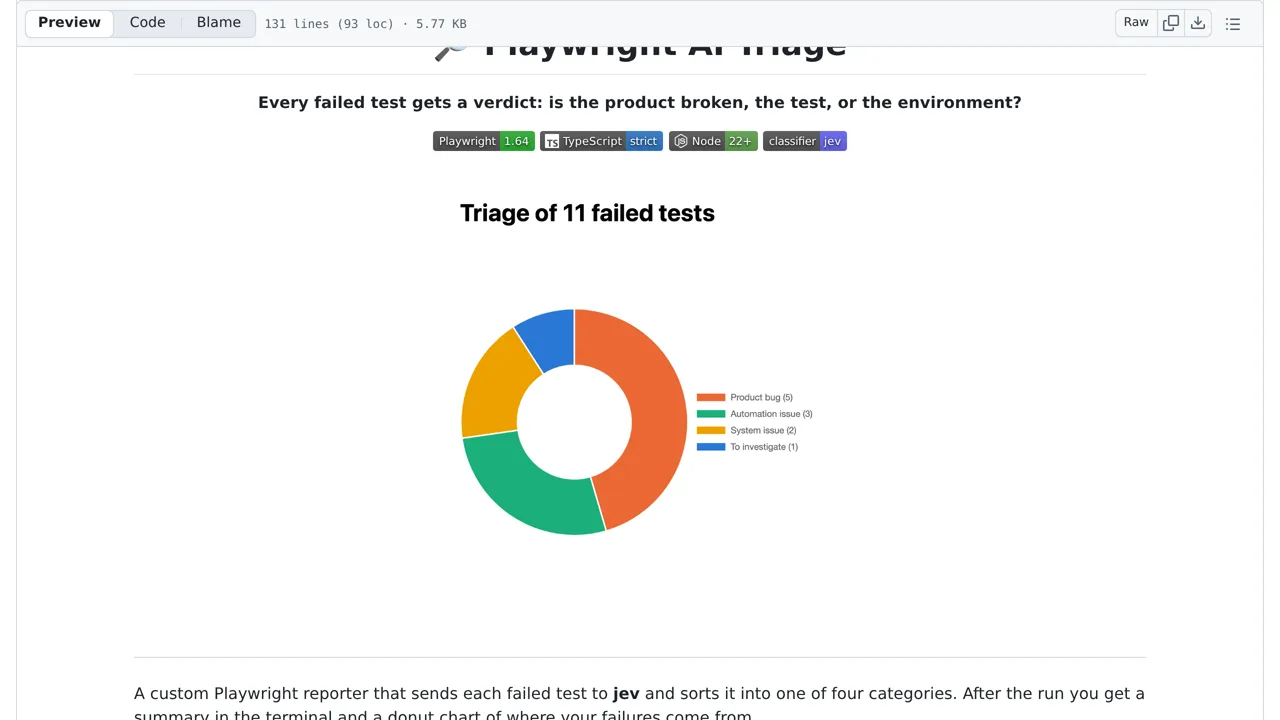Open the Blame tab
The width and height of the screenshot is (1280, 720).
(219, 23)
